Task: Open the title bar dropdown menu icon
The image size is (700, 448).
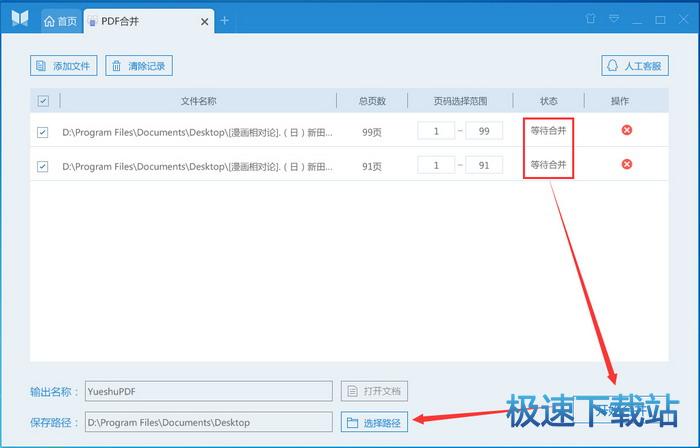Action: pos(614,19)
